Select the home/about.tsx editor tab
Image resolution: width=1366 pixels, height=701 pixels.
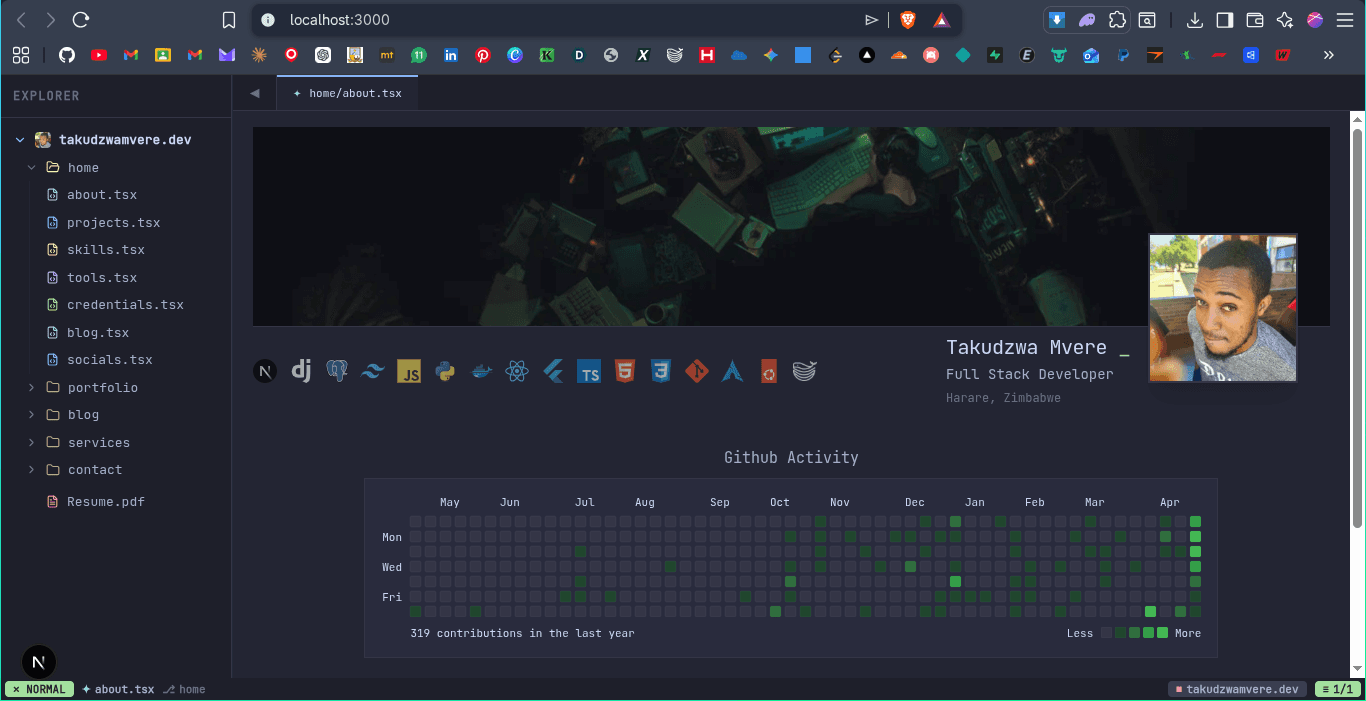(x=347, y=93)
